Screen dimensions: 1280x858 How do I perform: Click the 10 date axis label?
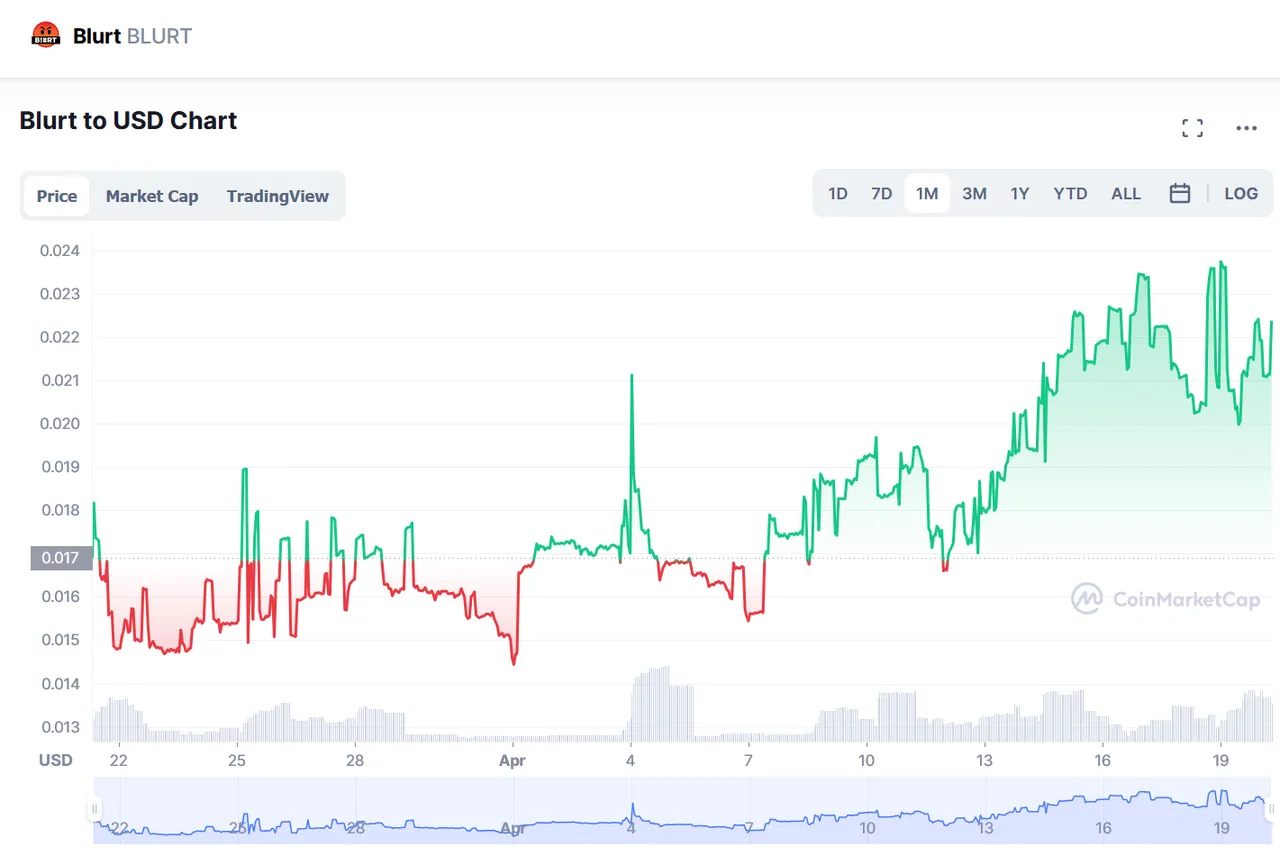point(866,760)
